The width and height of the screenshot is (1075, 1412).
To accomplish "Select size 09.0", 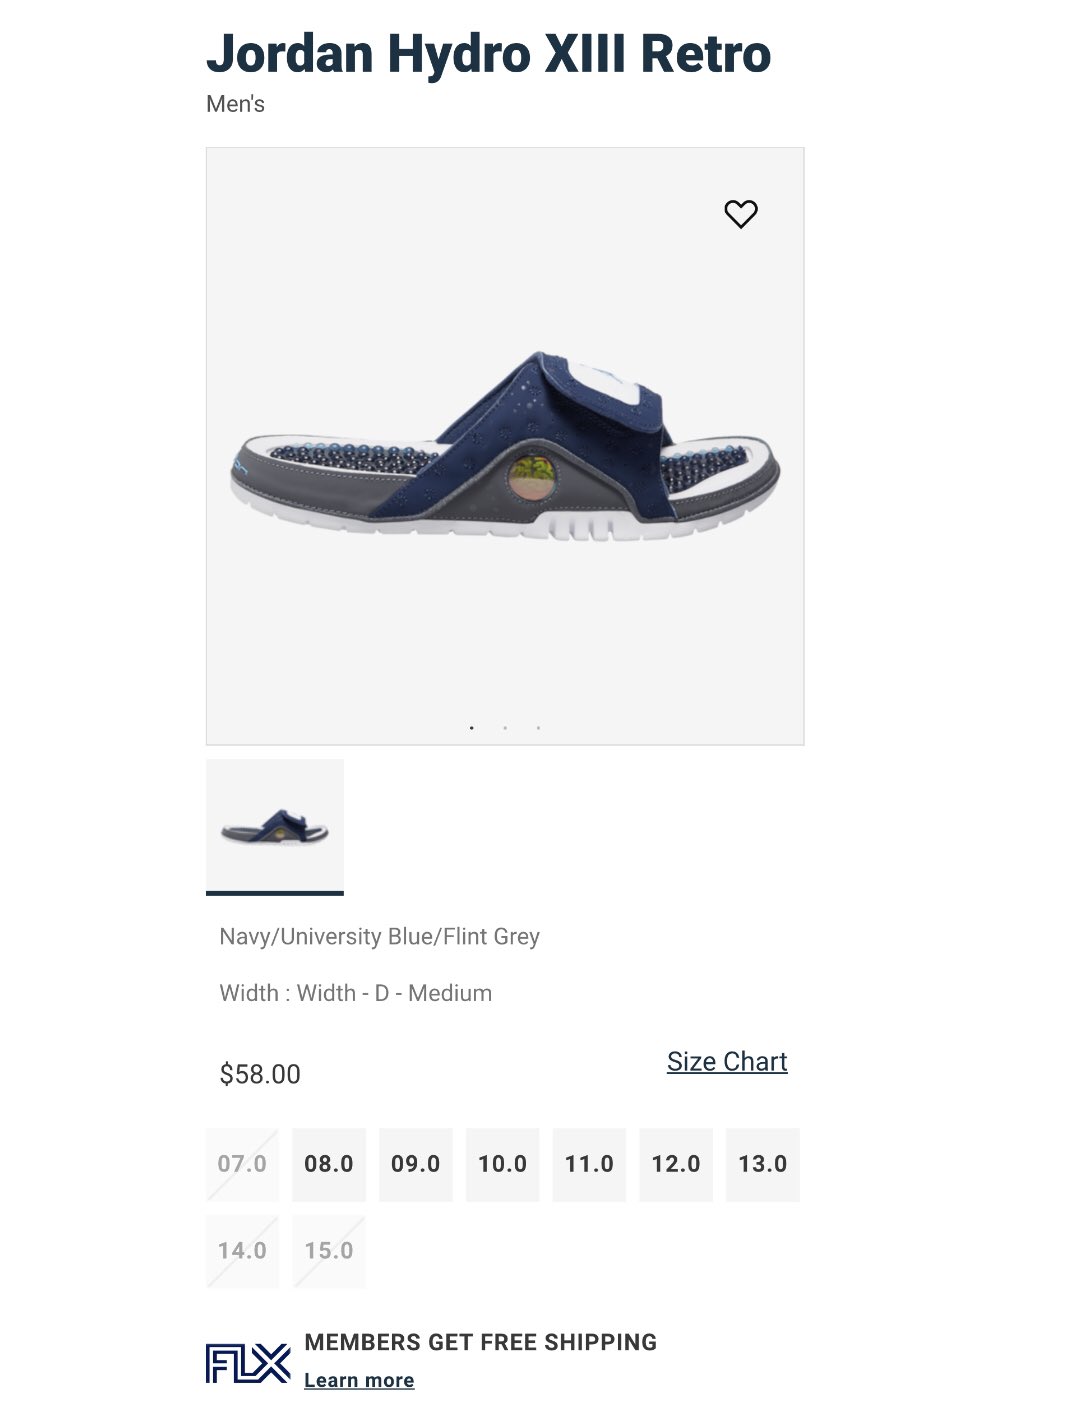I will (x=416, y=1164).
